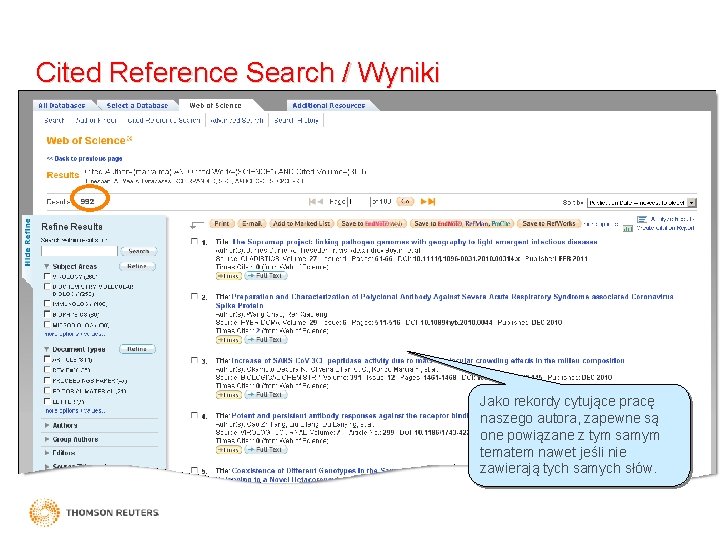Click the Analyze Results icon

[x=641, y=219]
